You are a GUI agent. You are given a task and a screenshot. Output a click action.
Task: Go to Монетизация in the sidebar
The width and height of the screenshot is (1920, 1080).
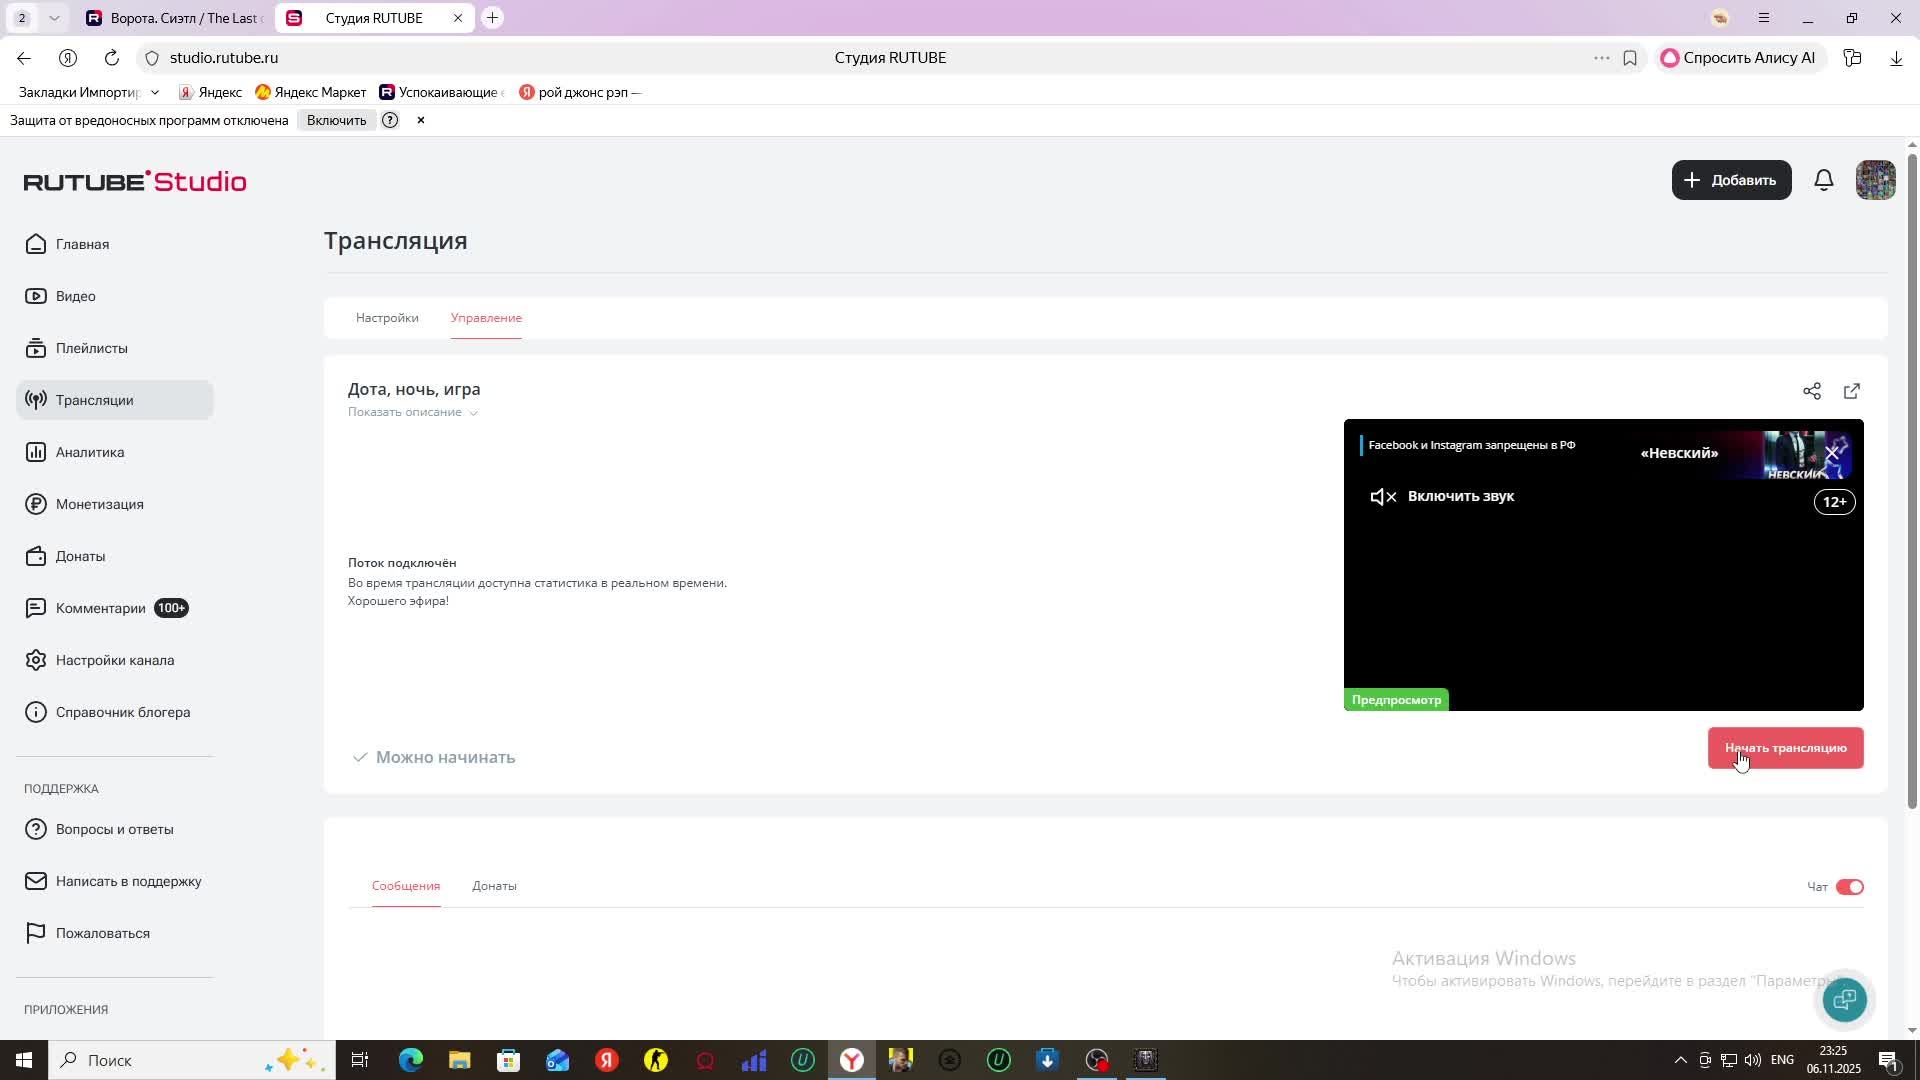pyautogui.click(x=99, y=504)
